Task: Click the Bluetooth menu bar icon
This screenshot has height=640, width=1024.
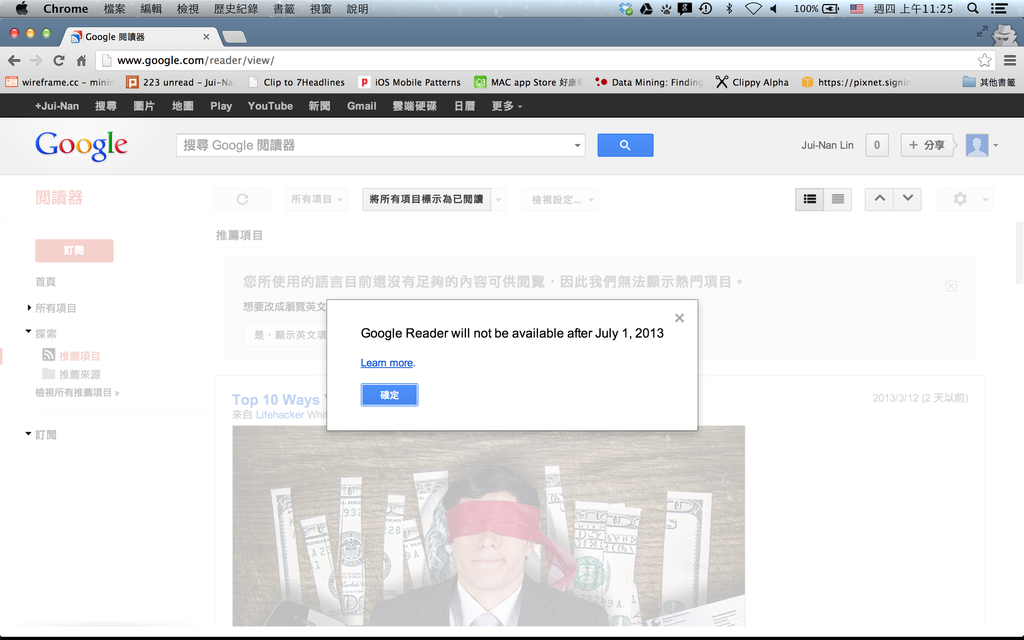Action: click(729, 8)
